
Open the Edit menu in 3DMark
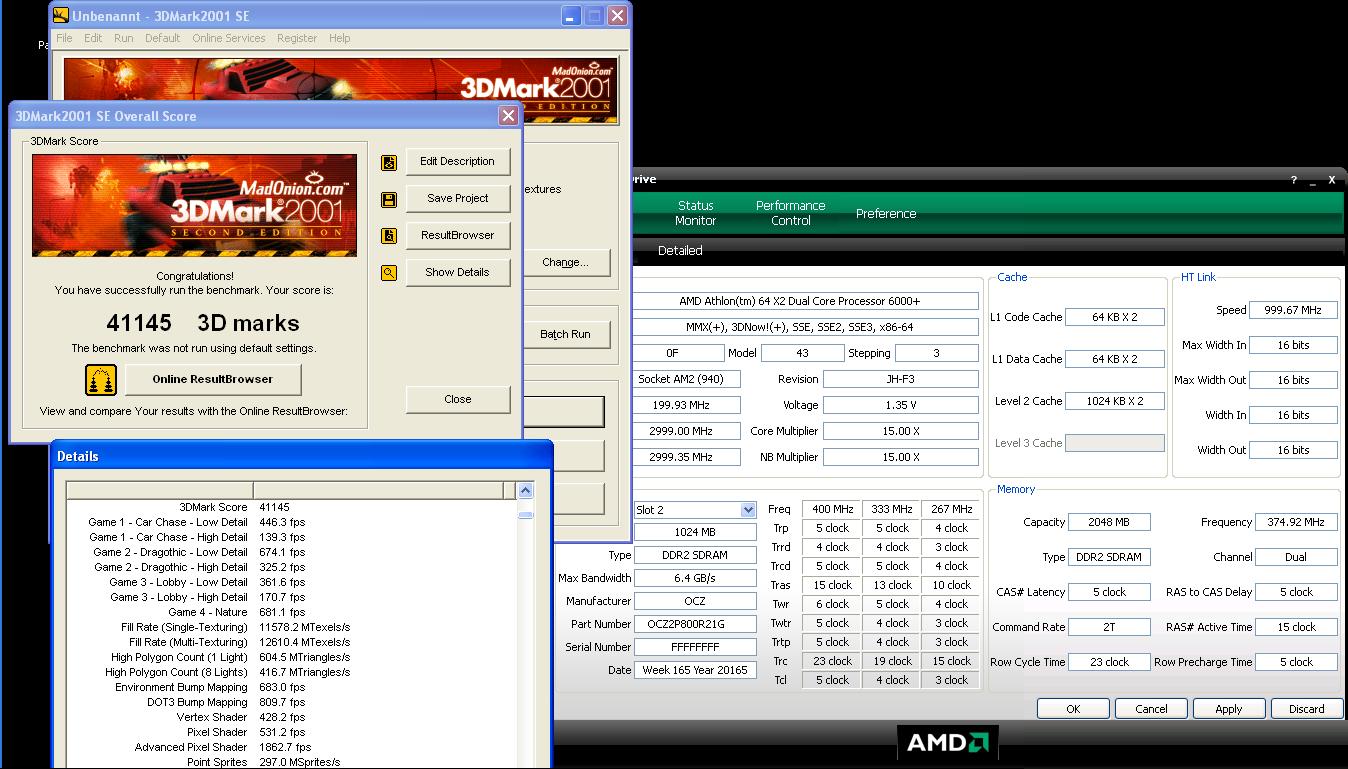point(93,38)
